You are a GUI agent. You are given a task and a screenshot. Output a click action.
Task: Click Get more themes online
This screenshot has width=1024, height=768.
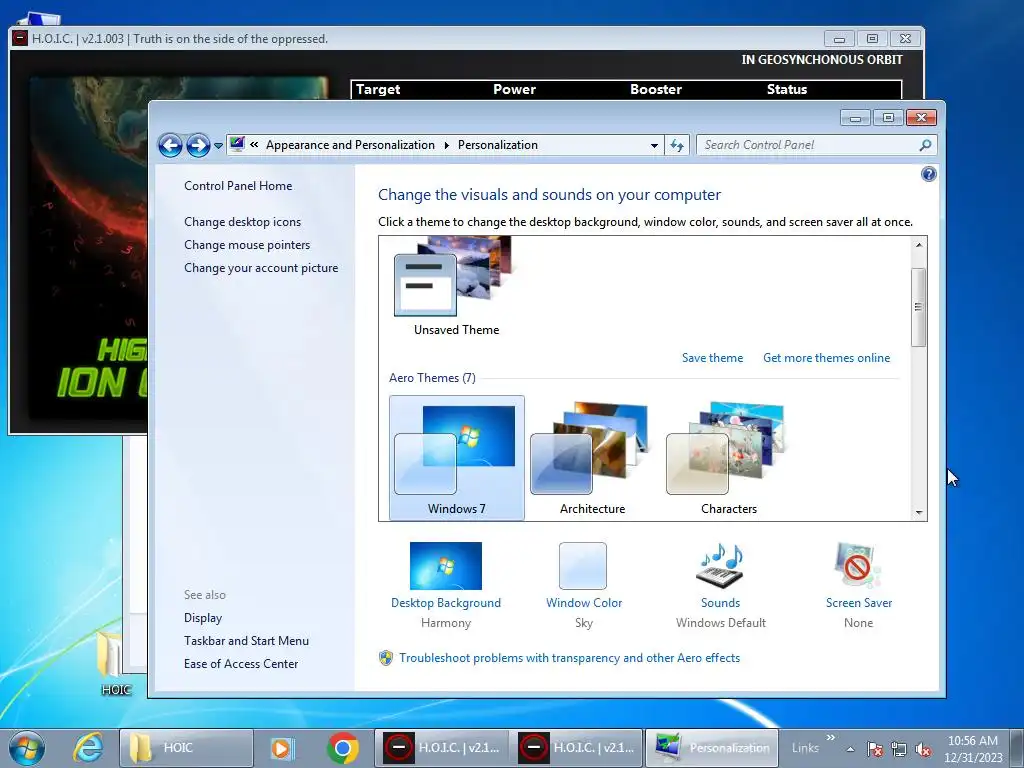pyautogui.click(x=826, y=358)
